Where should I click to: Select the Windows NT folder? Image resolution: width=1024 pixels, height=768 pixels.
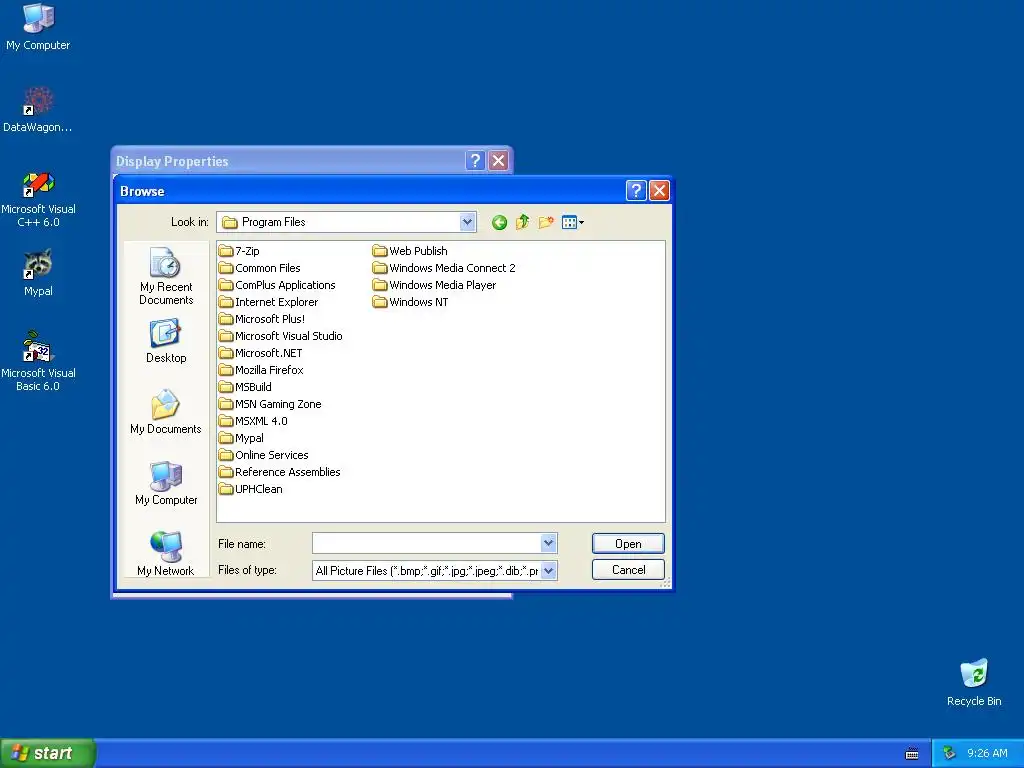tap(411, 302)
